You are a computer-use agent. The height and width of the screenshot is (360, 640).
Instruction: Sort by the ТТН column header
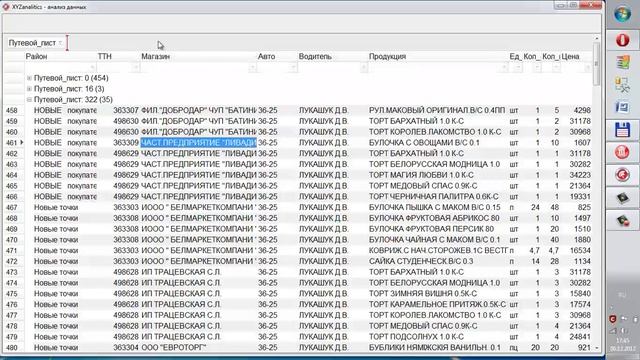pos(104,56)
